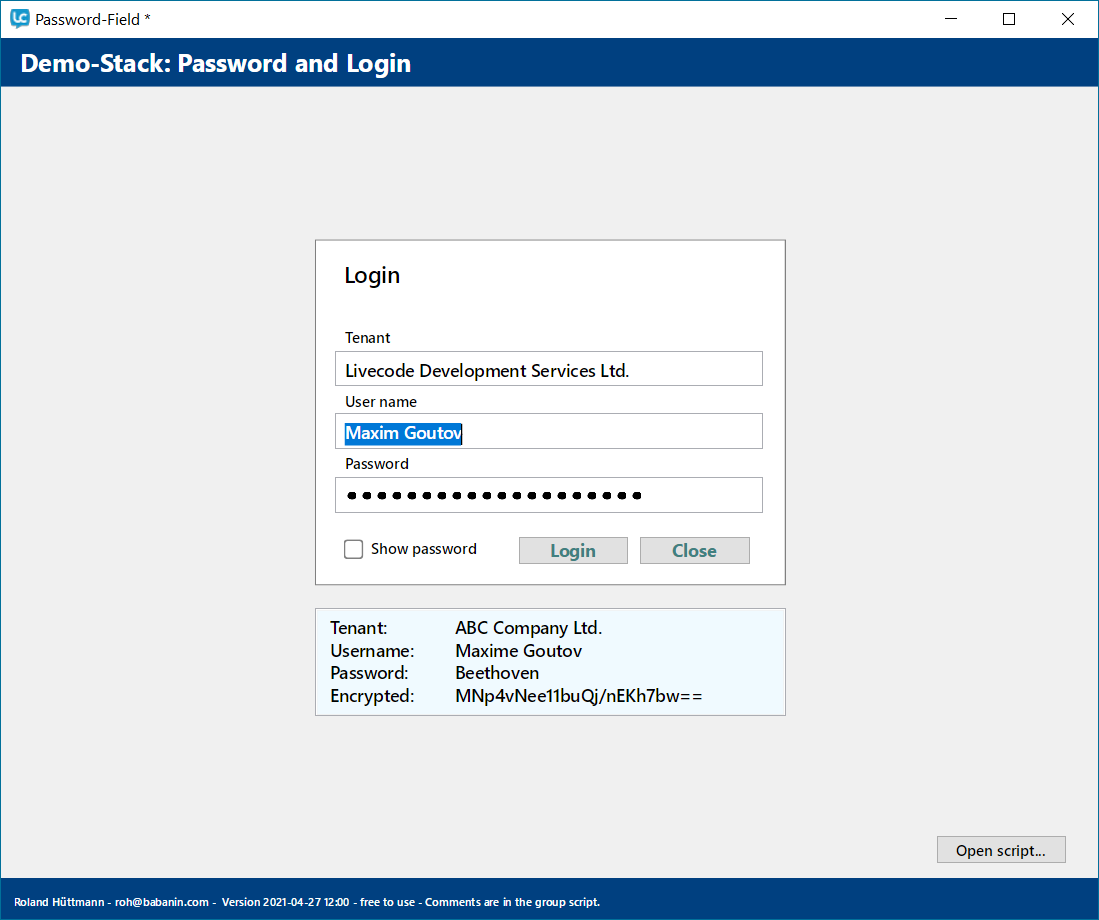Click the roh@babanin.com email in footer
The height and width of the screenshot is (920, 1099).
click(161, 902)
